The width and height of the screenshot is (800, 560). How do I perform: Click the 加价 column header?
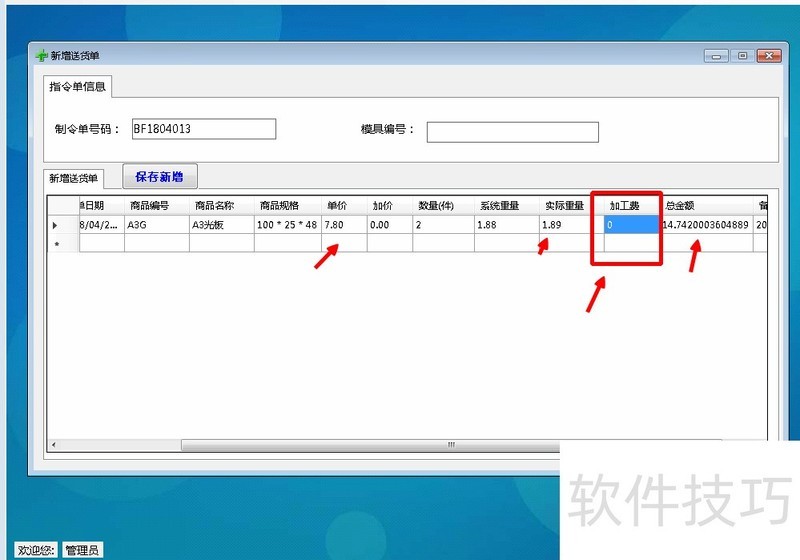pyautogui.click(x=390, y=205)
